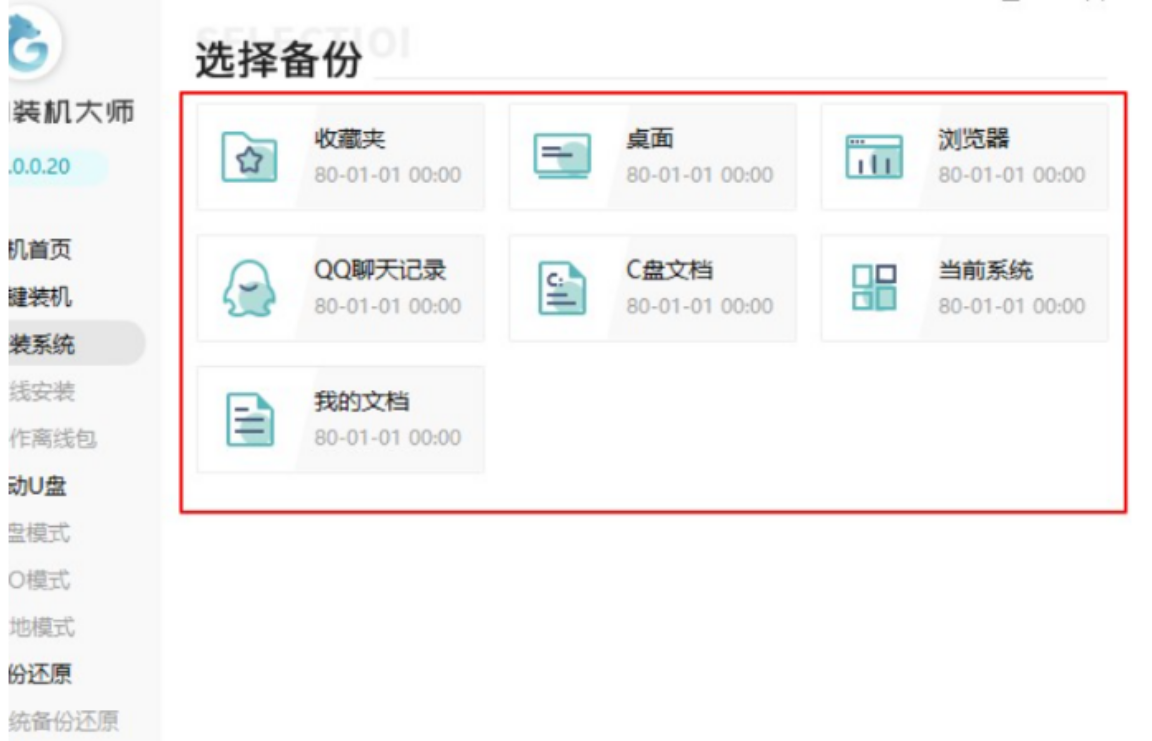Screen dimensions: 1152x741
Task: Select the 收藏夹 backup label
Action: pos(350,138)
